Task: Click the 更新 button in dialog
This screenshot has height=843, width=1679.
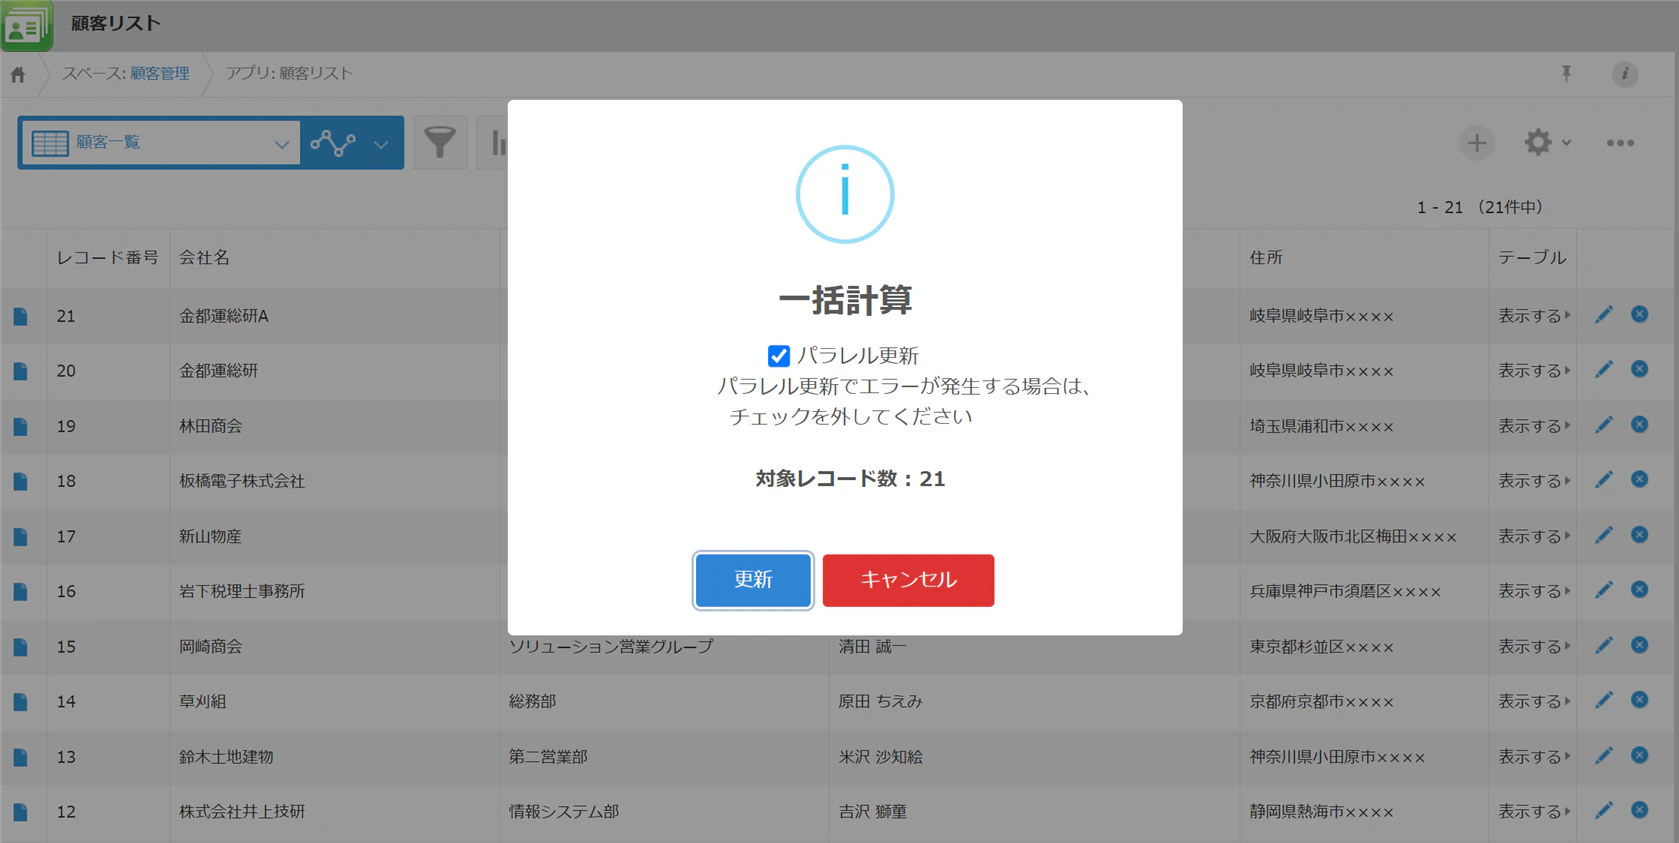Action: pyautogui.click(x=753, y=580)
